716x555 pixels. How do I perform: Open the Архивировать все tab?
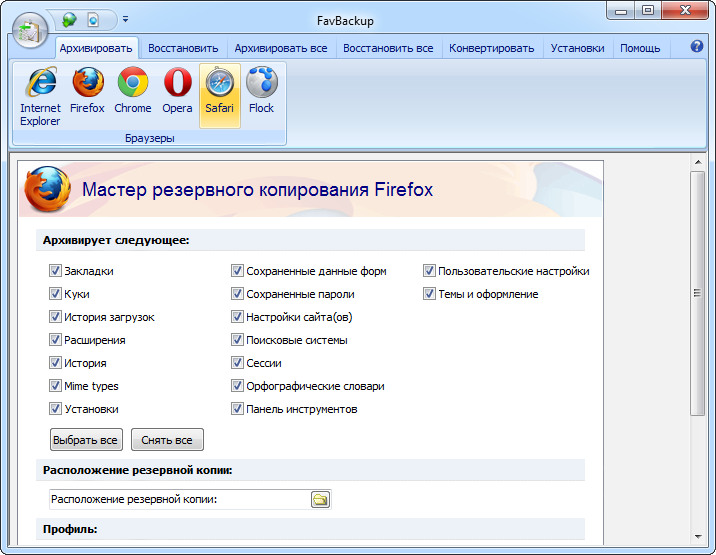pos(281,48)
